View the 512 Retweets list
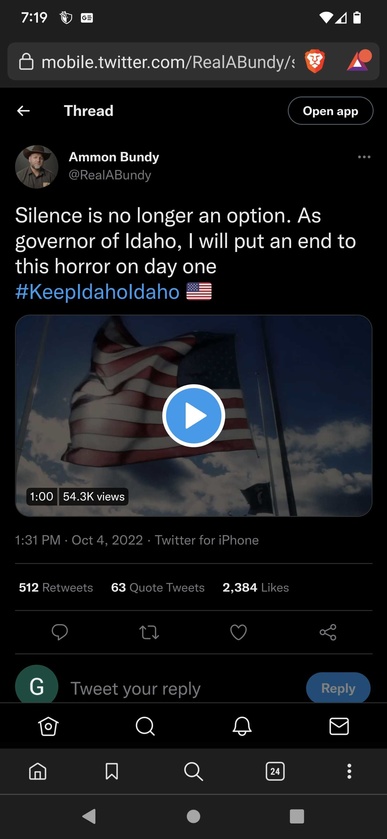This screenshot has width=387, height=839. point(56,588)
